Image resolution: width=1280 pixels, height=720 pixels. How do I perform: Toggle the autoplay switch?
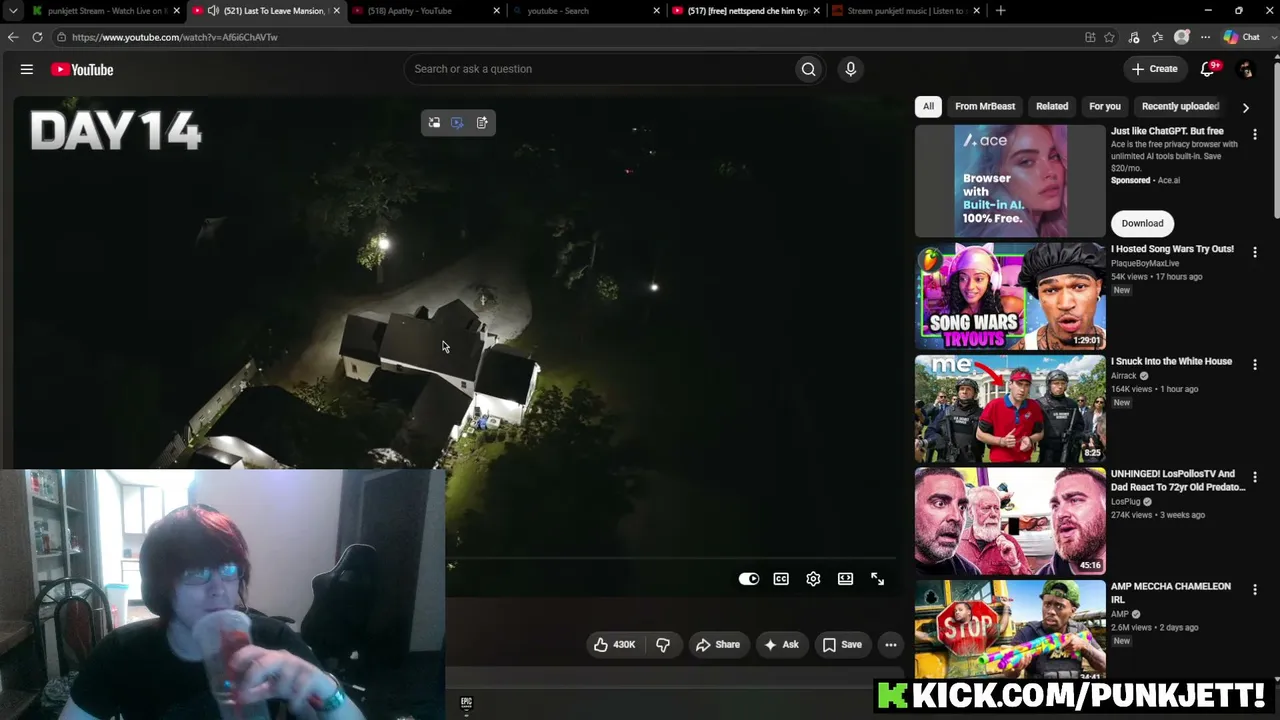749,579
